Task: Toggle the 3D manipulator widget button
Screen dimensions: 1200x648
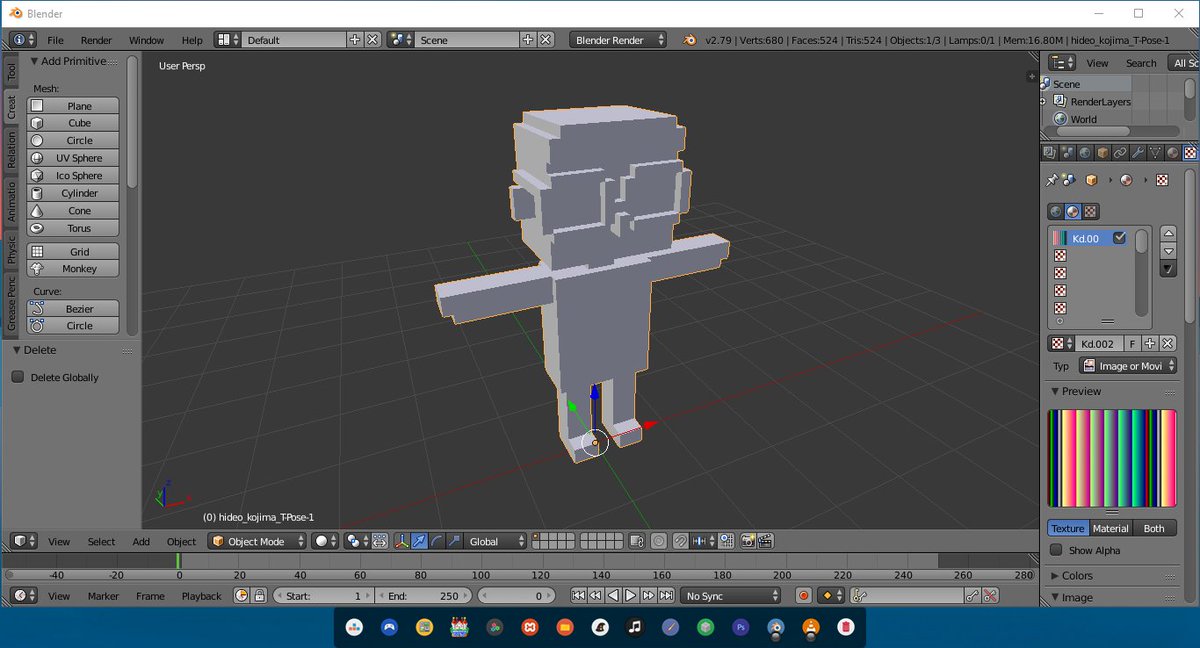Action: click(403, 541)
